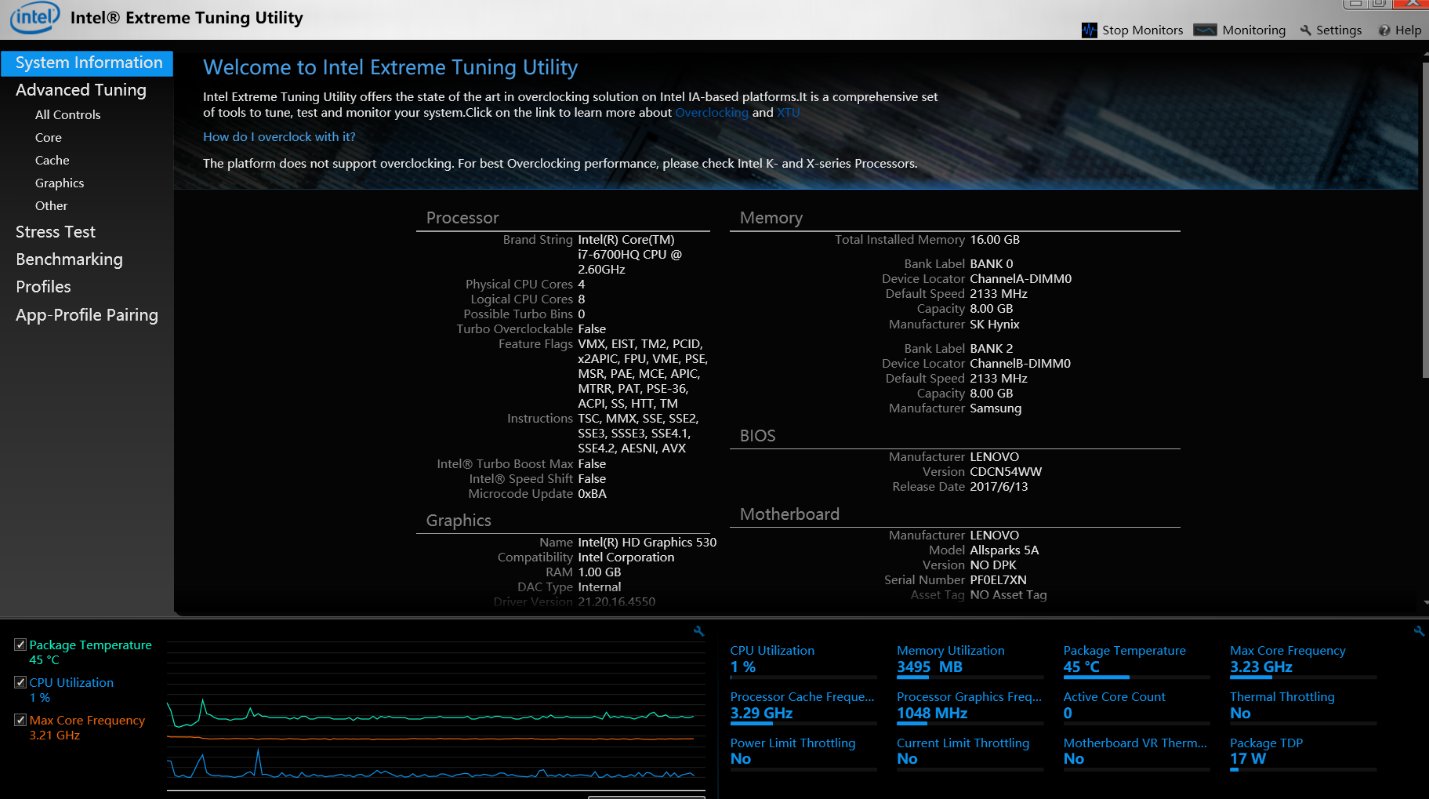Open Settings via the wrench icon

pyautogui.click(x=1305, y=31)
